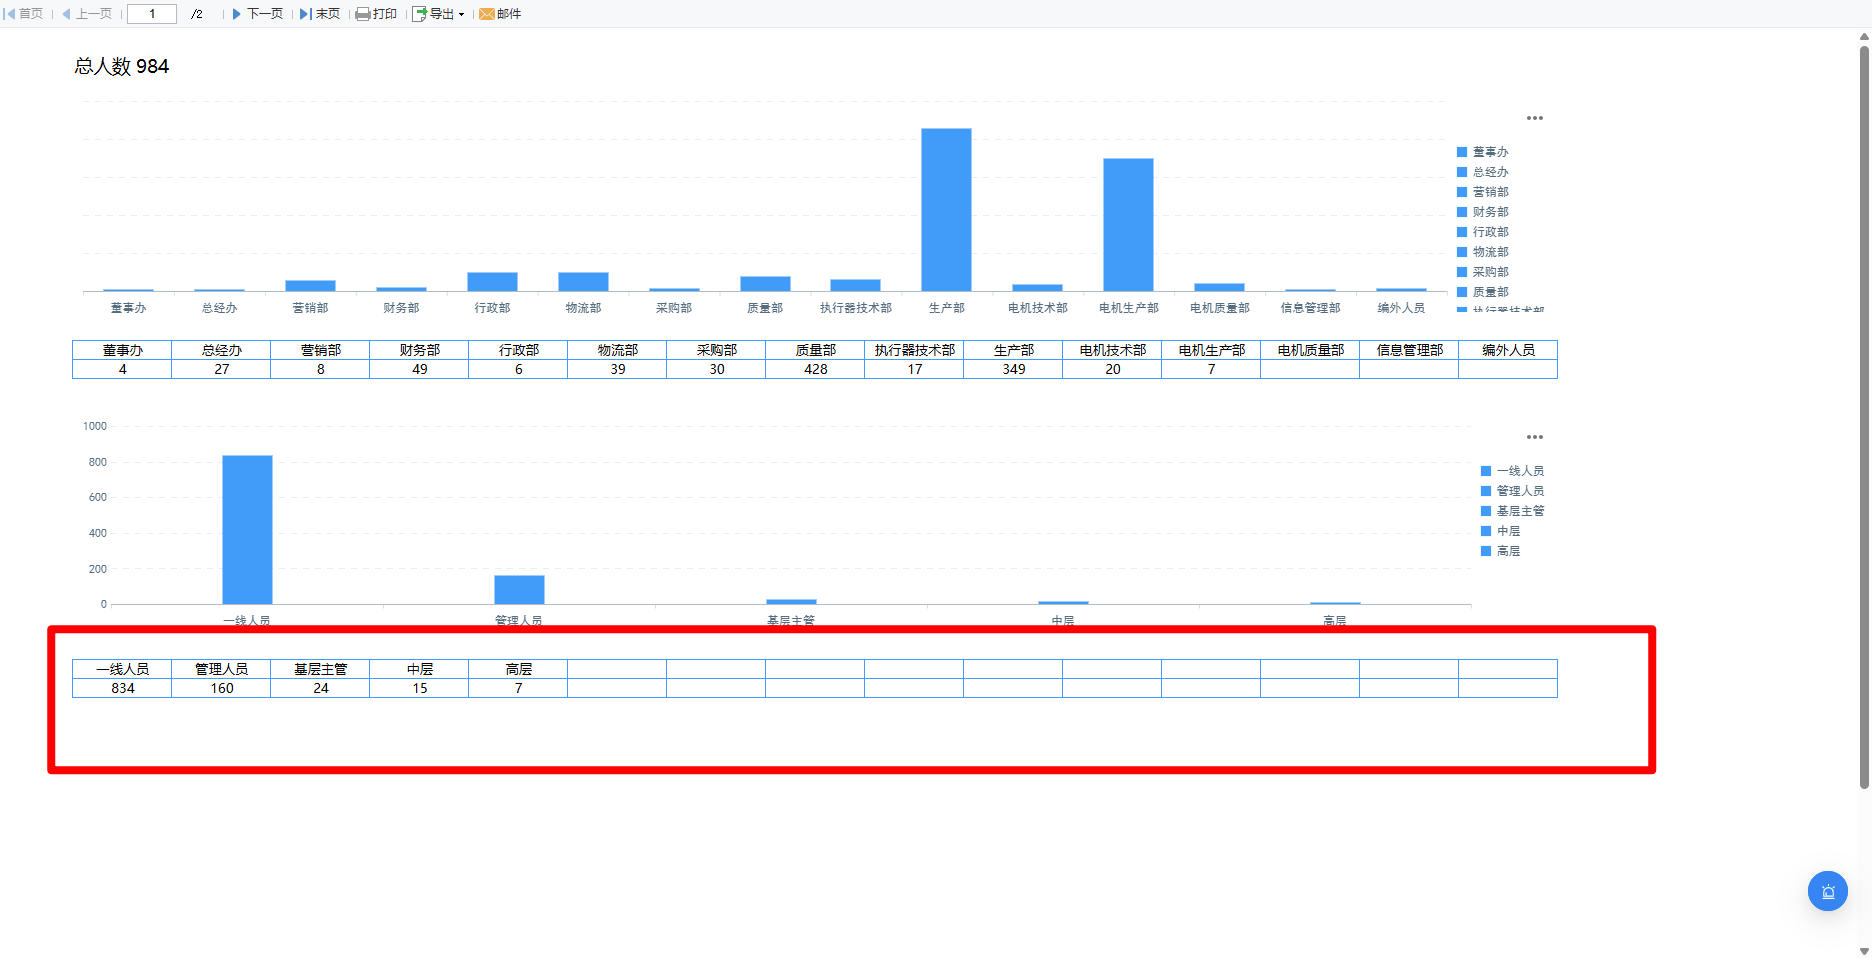The height and width of the screenshot is (959, 1872).
Task: Click the 行政部 bar in the top chart
Action: tap(492, 282)
